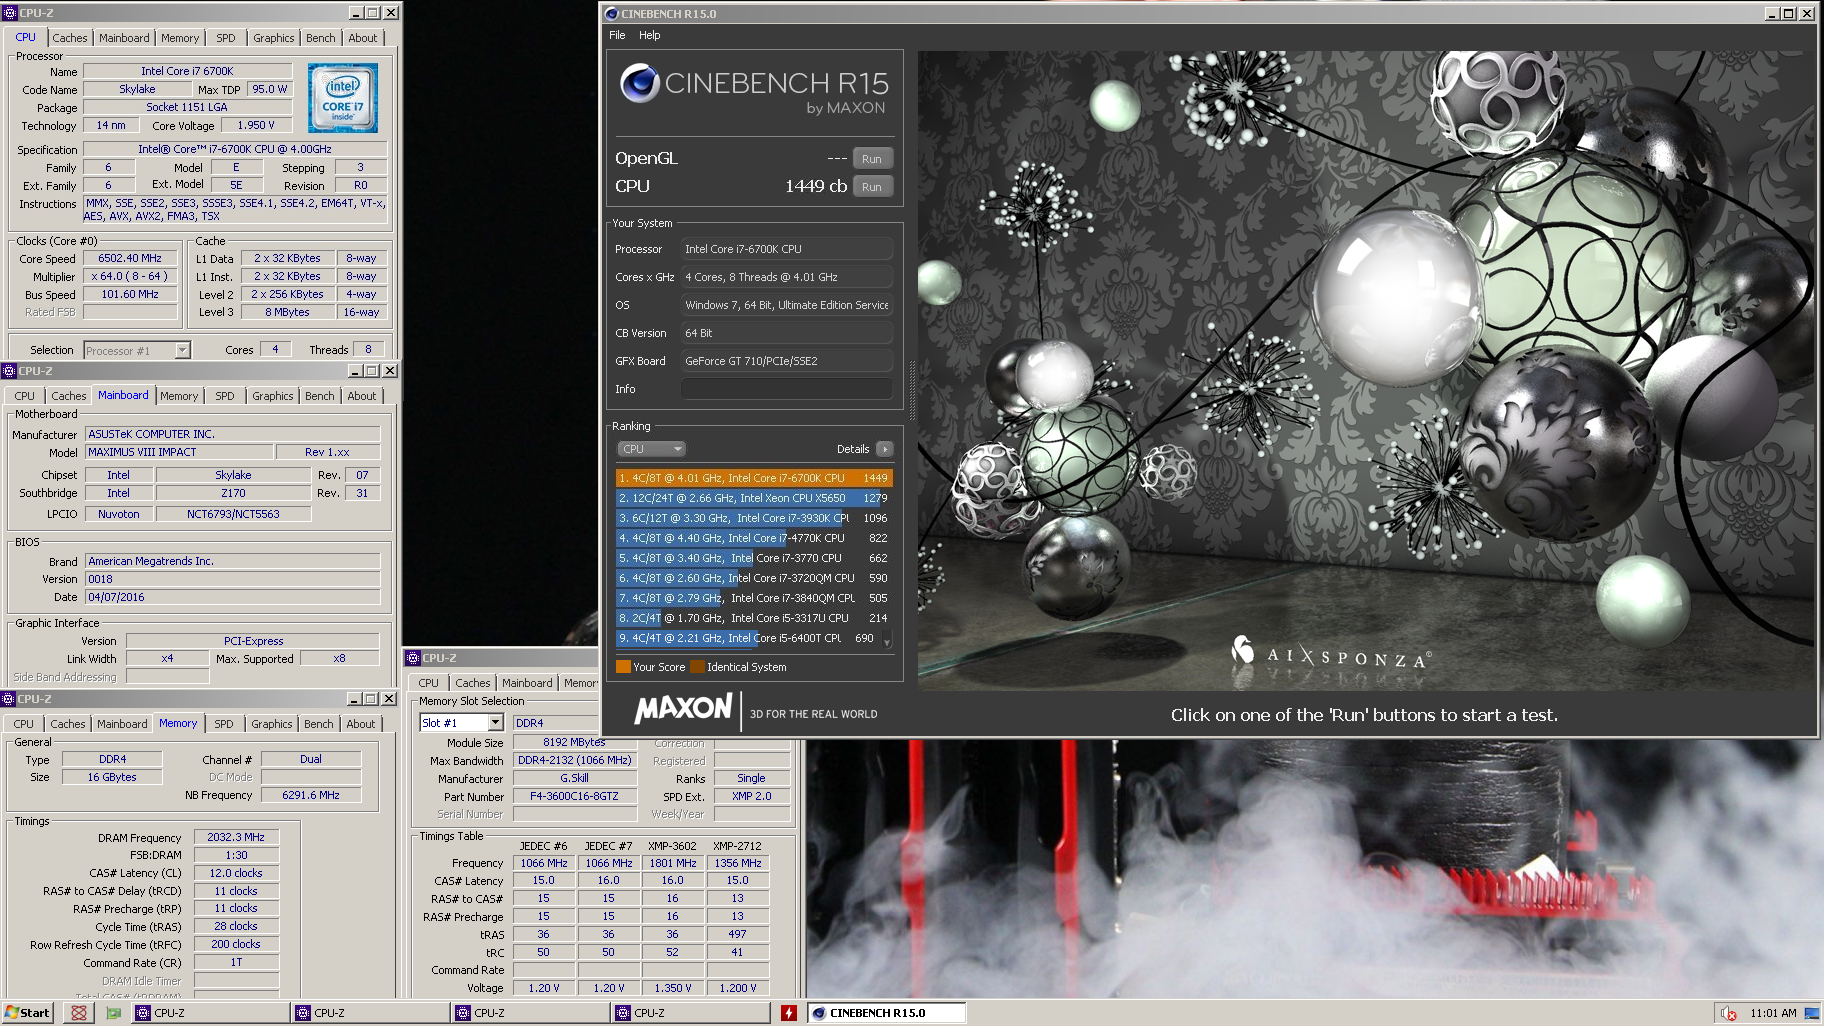Switch to the CINEBENCH R15.0 taskbar button
The height and width of the screenshot is (1026, 1824).
886,1013
